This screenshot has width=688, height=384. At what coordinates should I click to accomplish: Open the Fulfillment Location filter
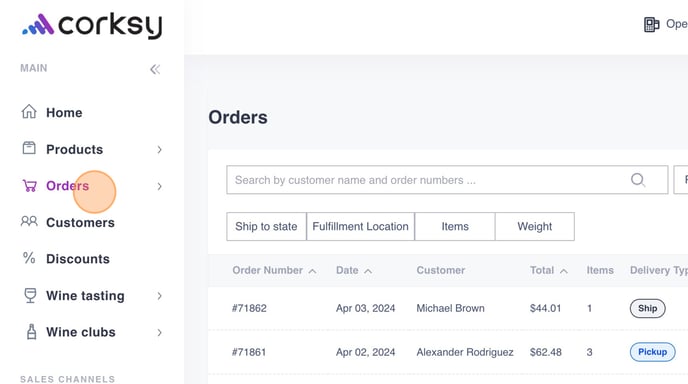(360, 226)
